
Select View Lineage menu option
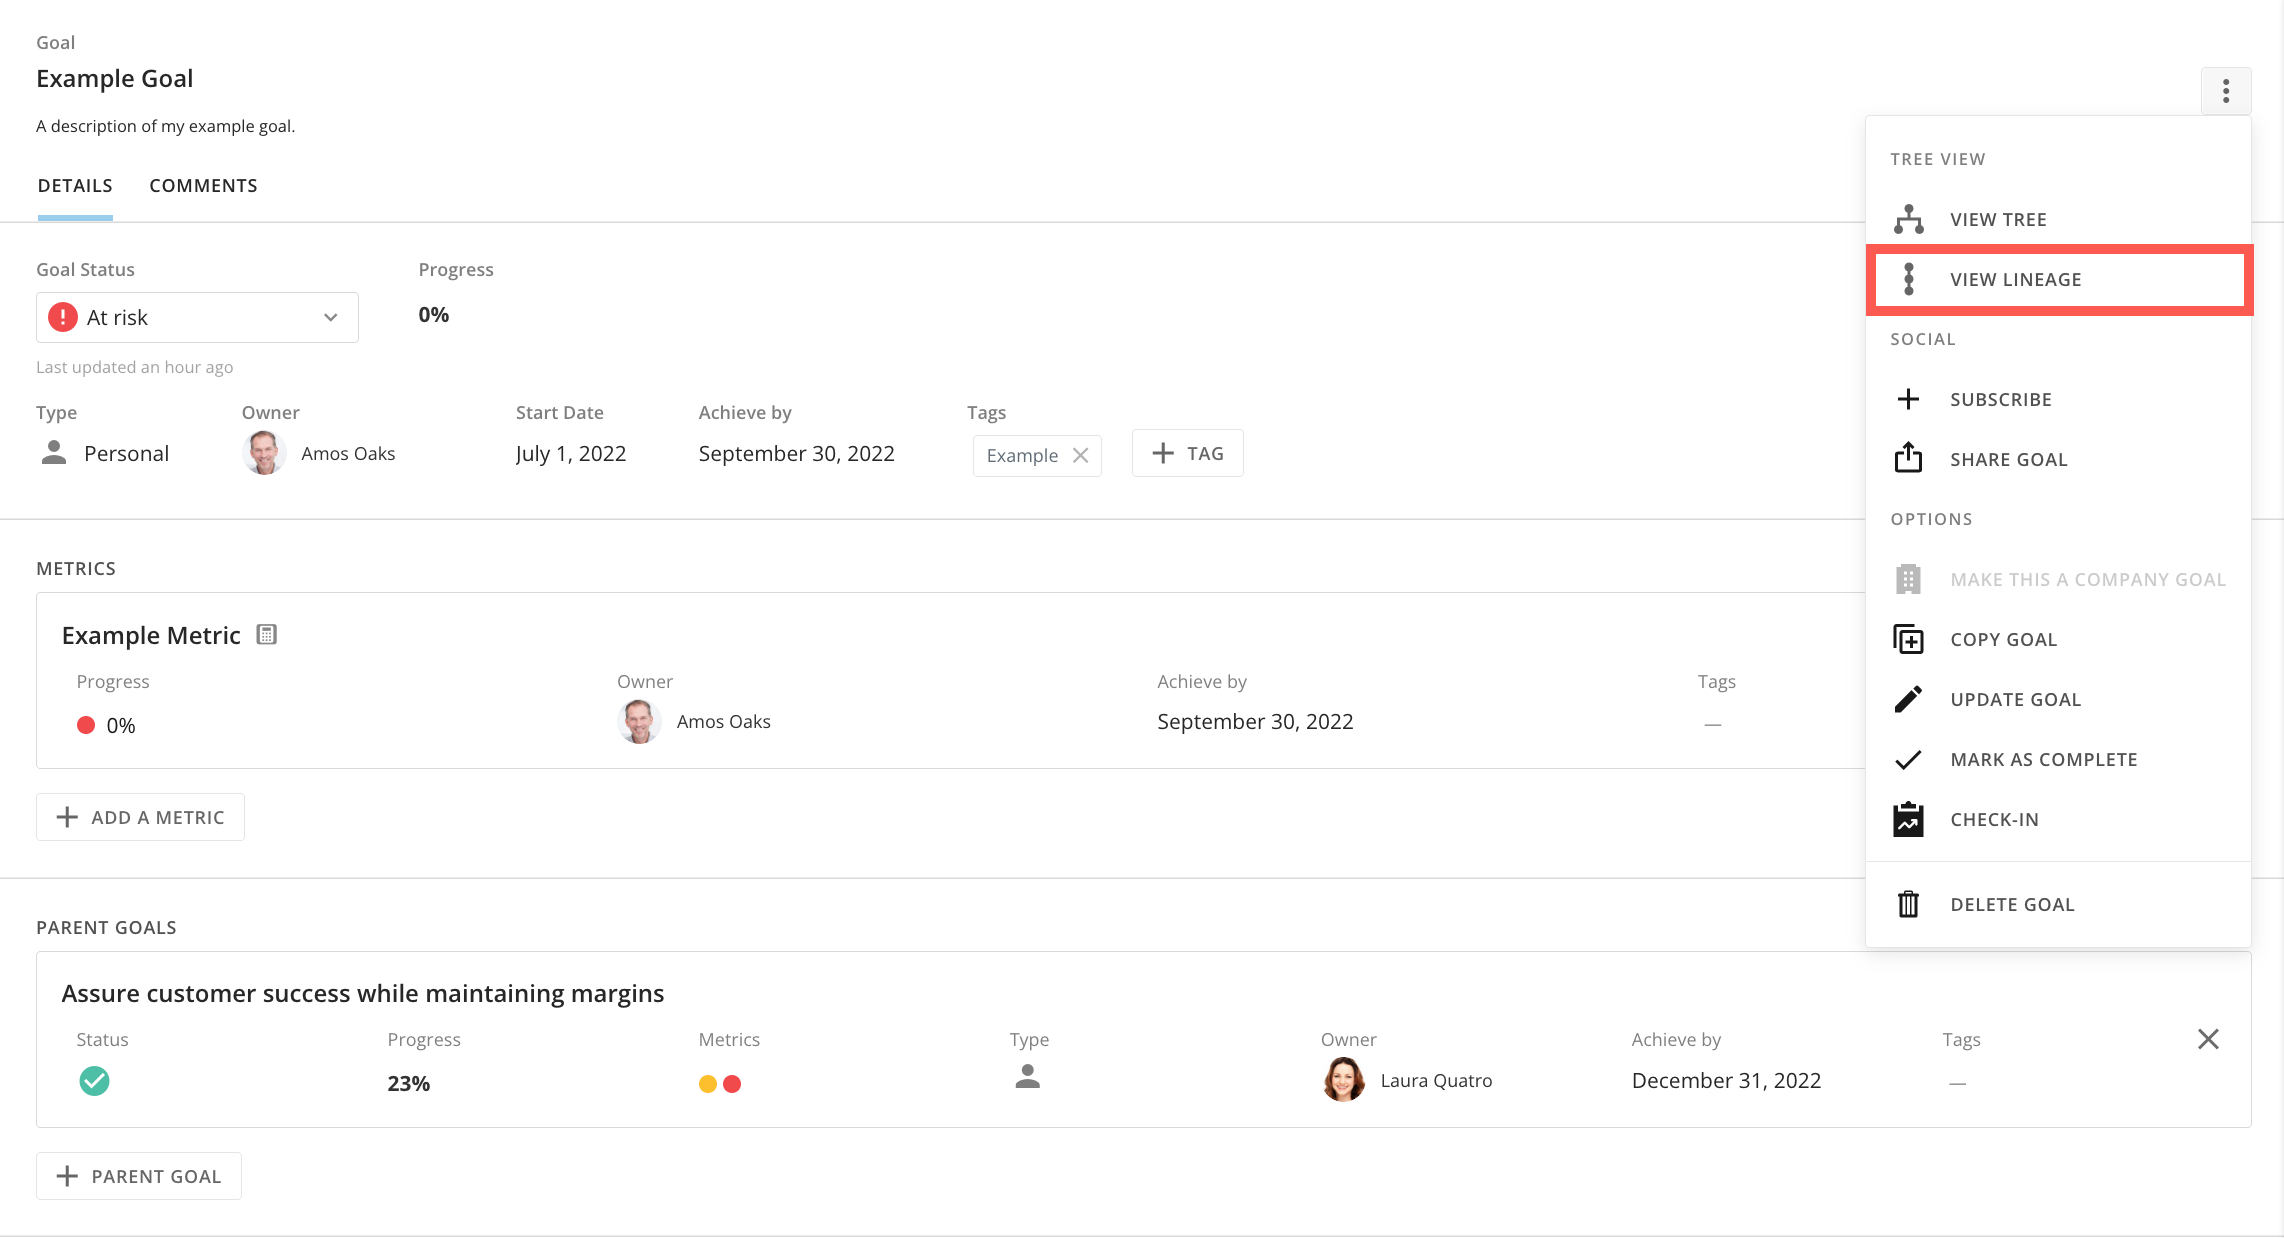click(x=2015, y=279)
